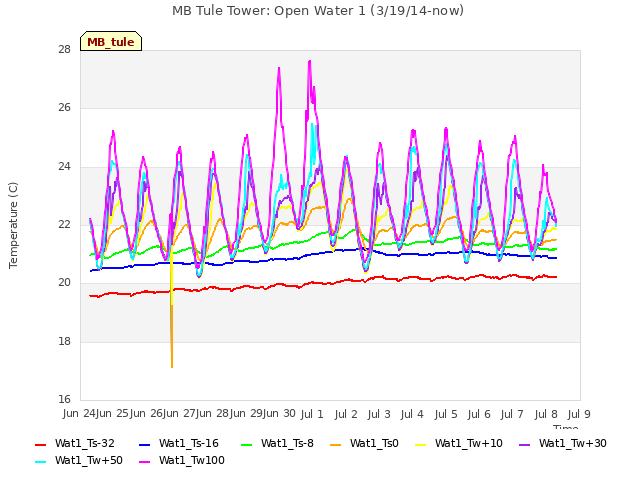
Task: Click the Jul 5 x-axis tick label
Action: point(446,414)
